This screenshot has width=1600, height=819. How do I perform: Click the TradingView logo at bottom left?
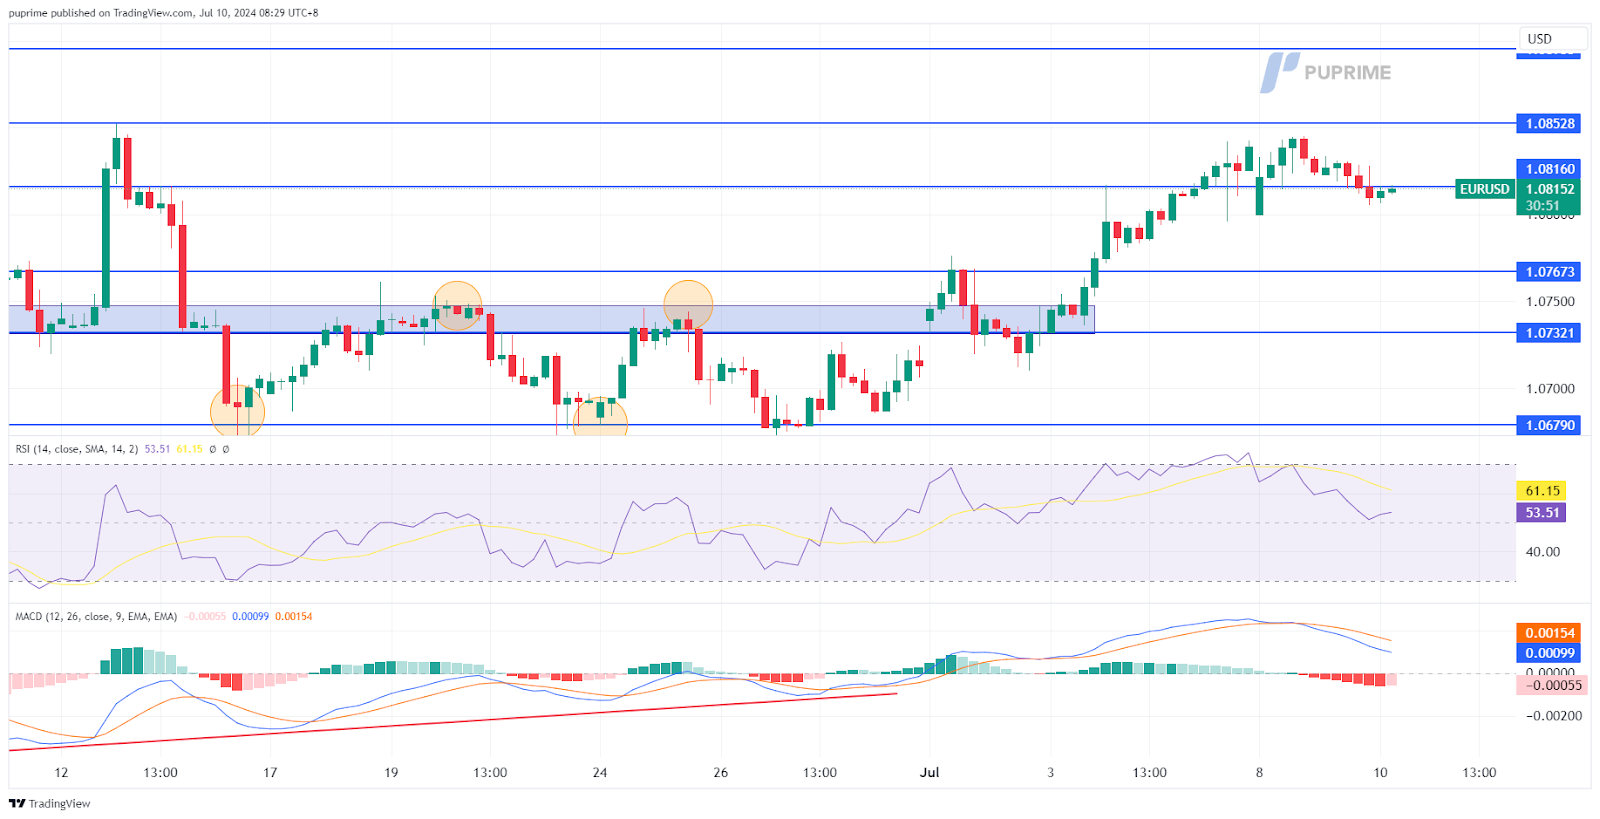pyautogui.click(x=49, y=803)
